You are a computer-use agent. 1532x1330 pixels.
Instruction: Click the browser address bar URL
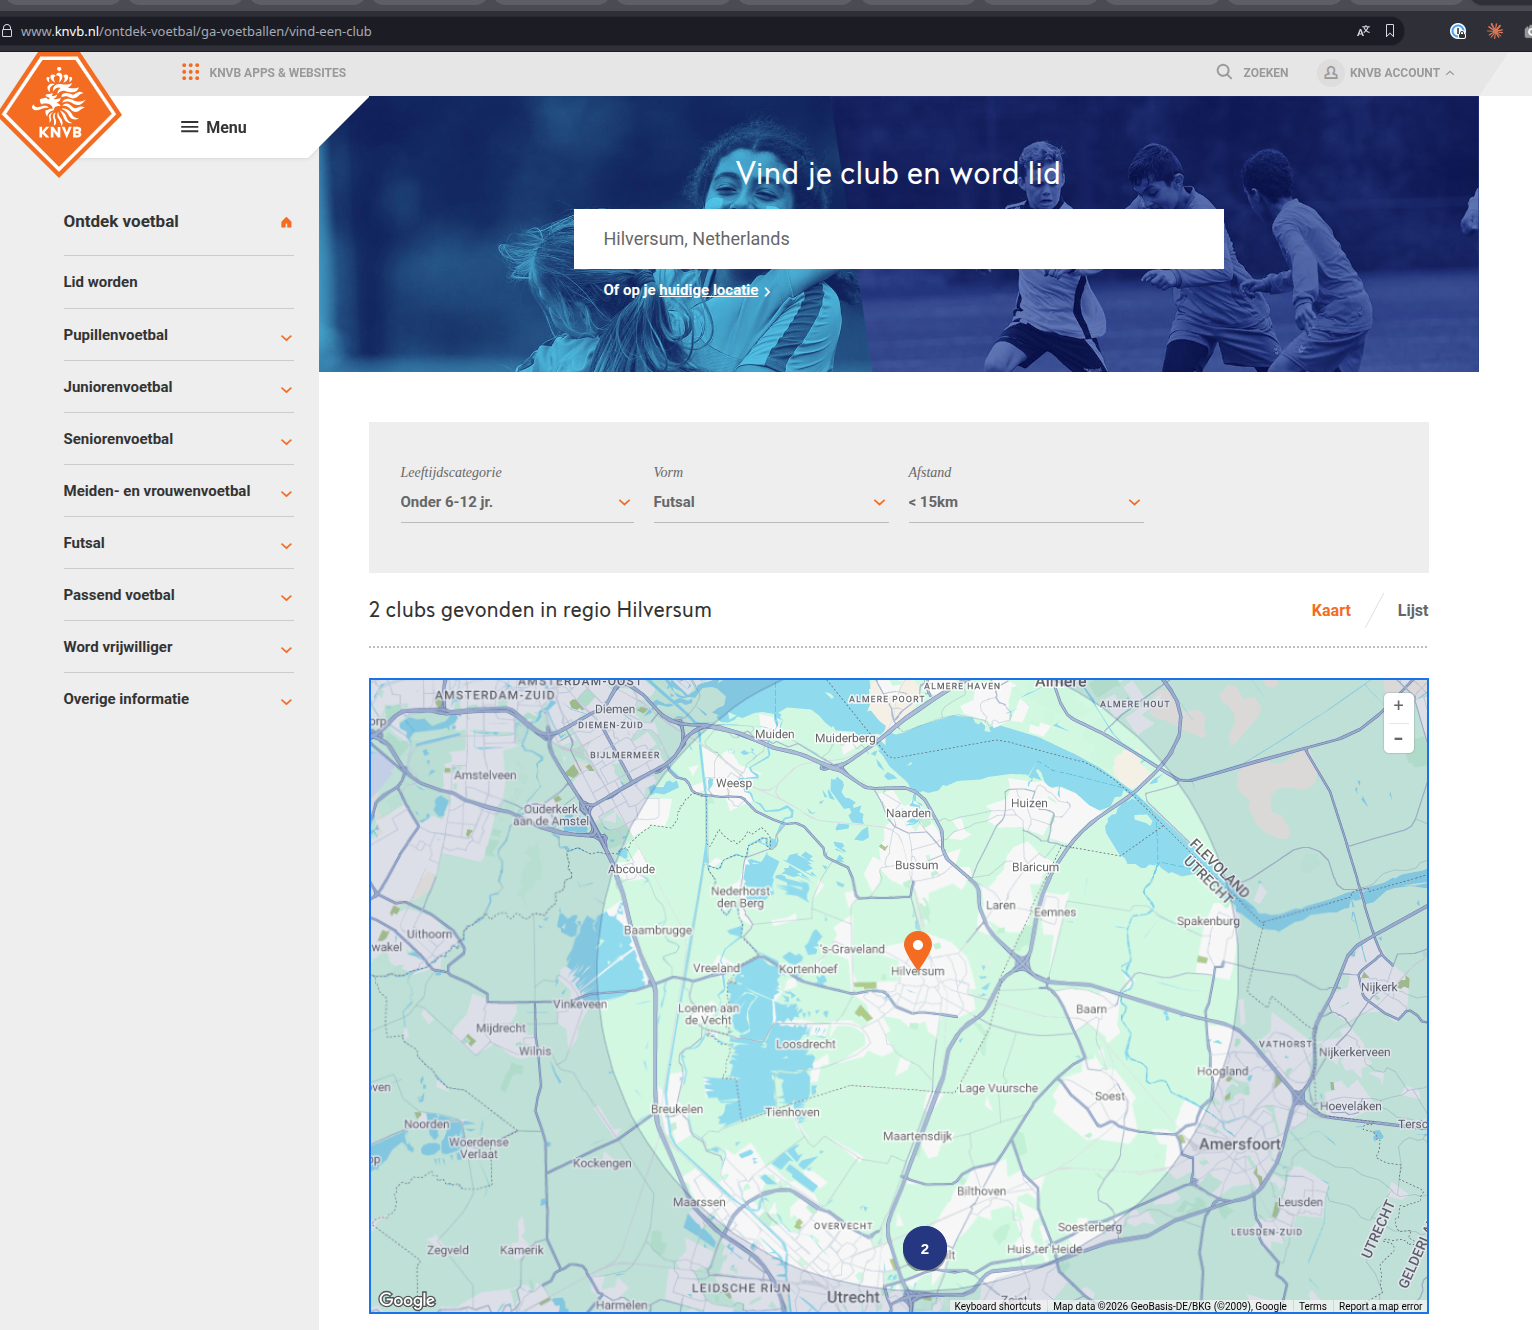tap(196, 31)
